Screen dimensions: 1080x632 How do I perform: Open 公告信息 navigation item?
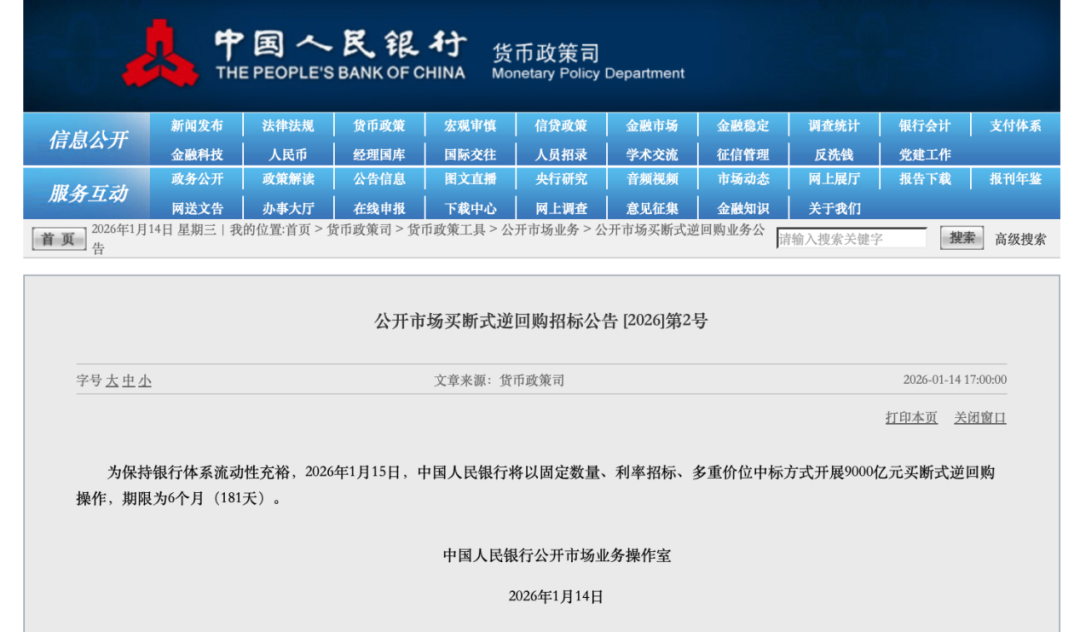click(x=379, y=179)
